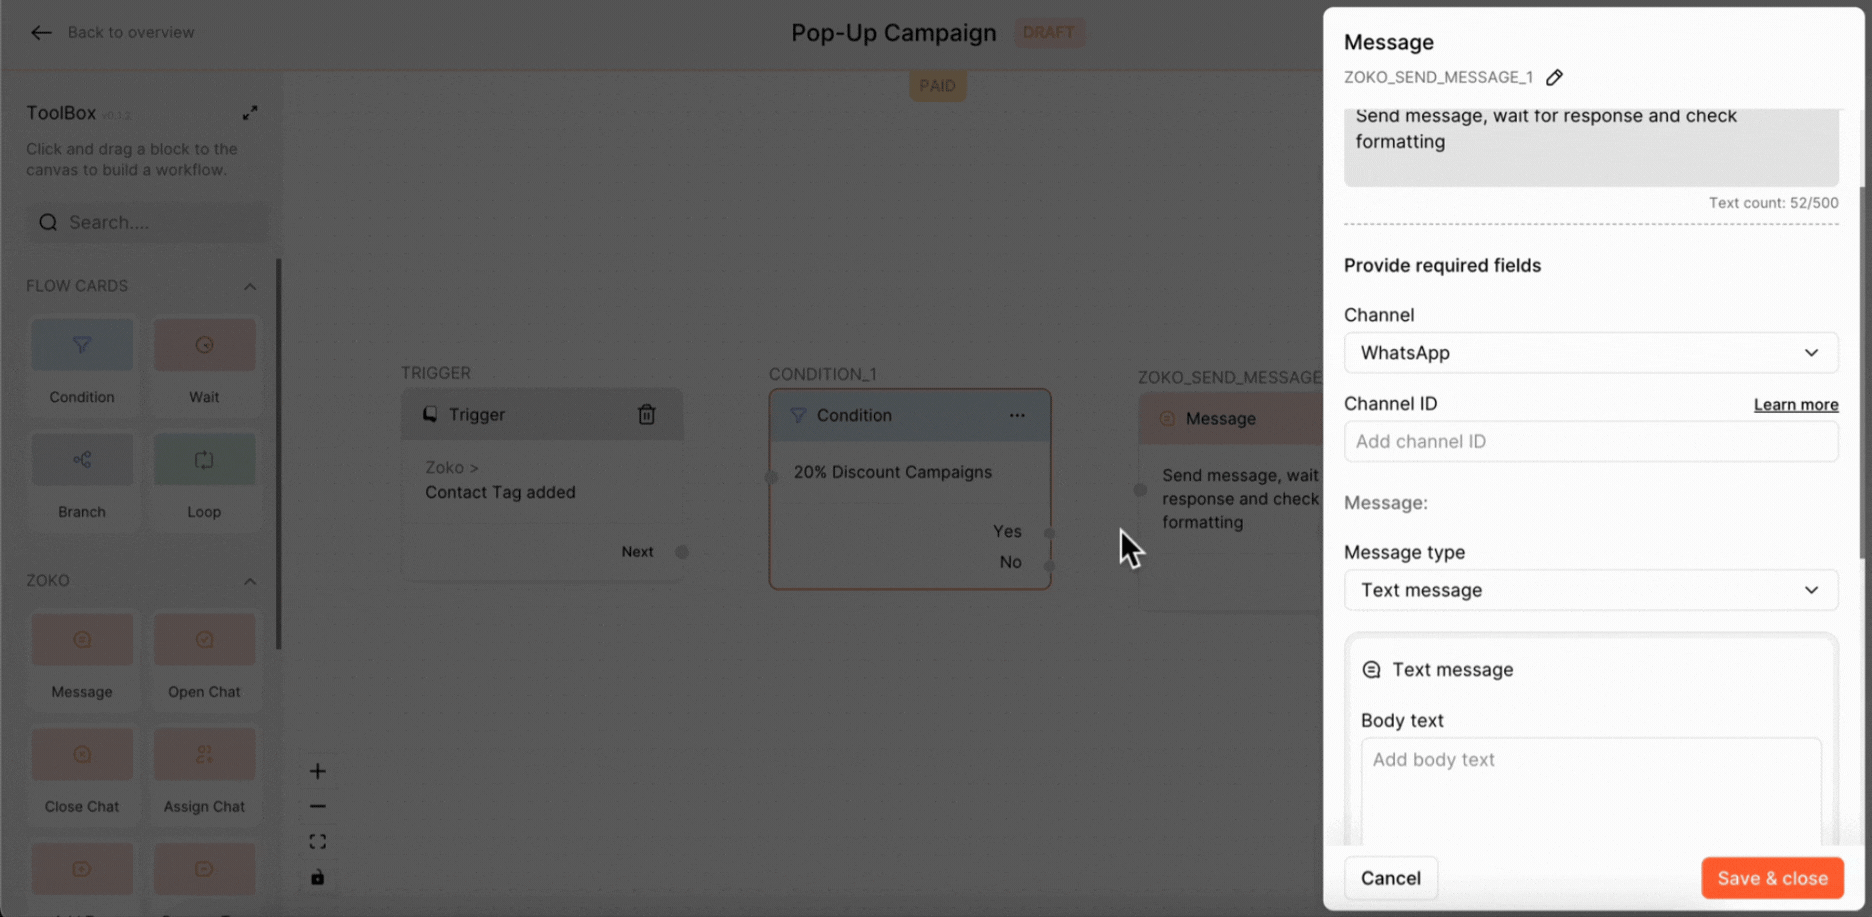This screenshot has height=917, width=1872.
Task: Select the Condition flow card
Action: click(82, 346)
